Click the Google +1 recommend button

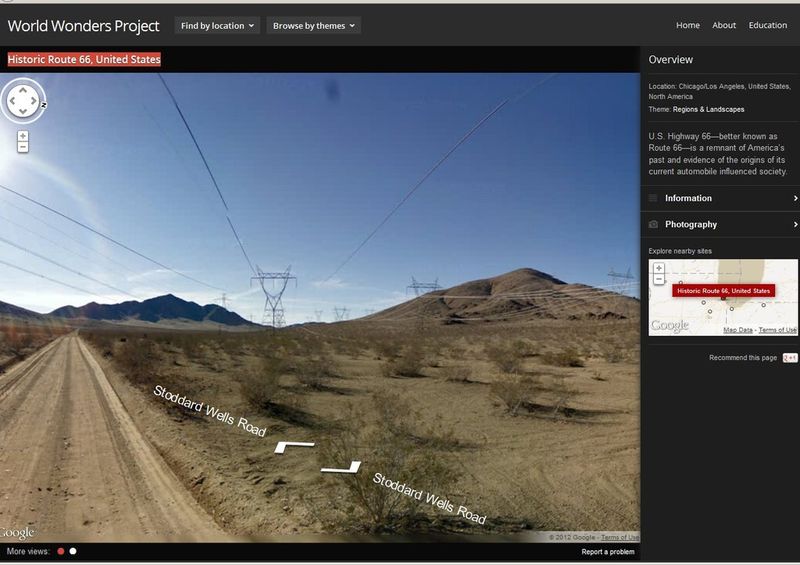790,358
